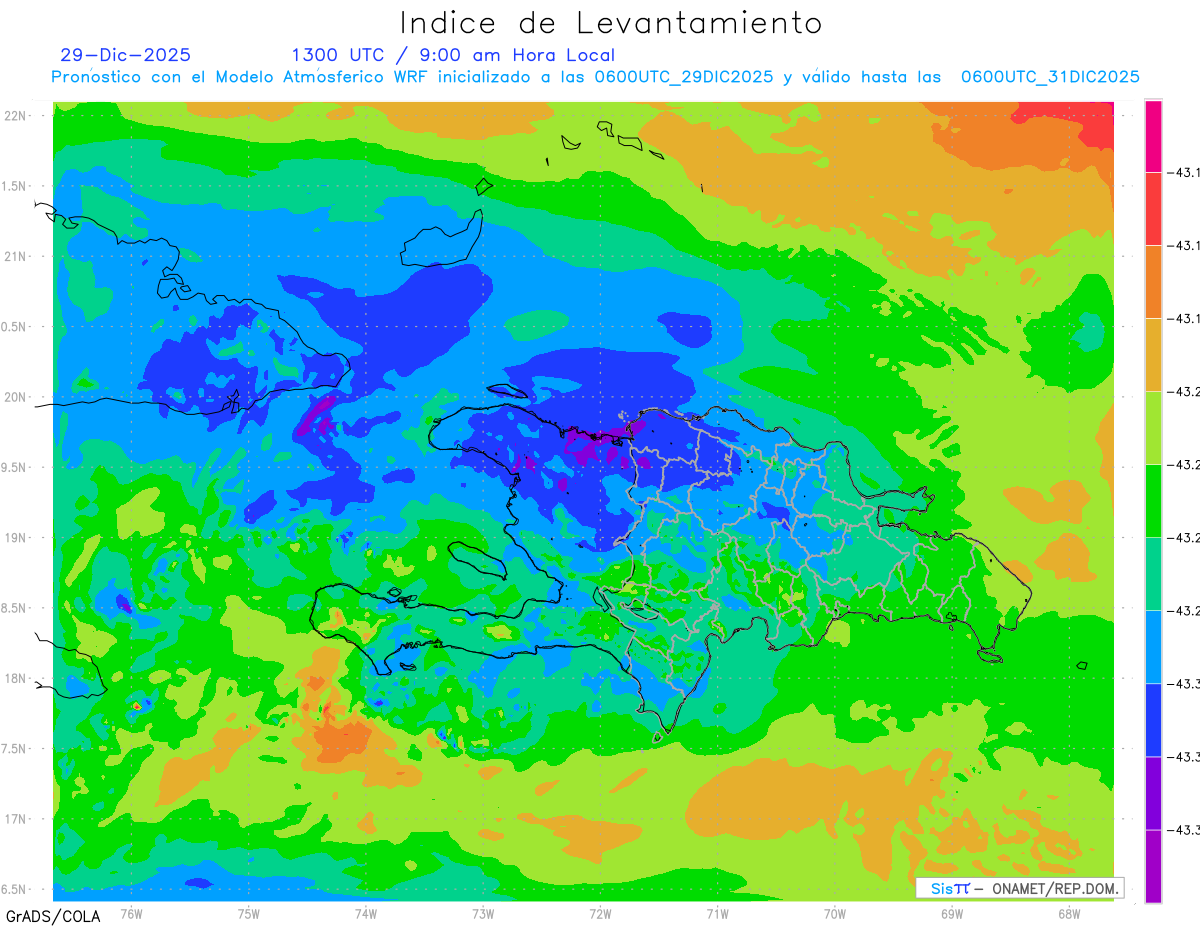Click the "68W" longitude label

click(1068, 913)
